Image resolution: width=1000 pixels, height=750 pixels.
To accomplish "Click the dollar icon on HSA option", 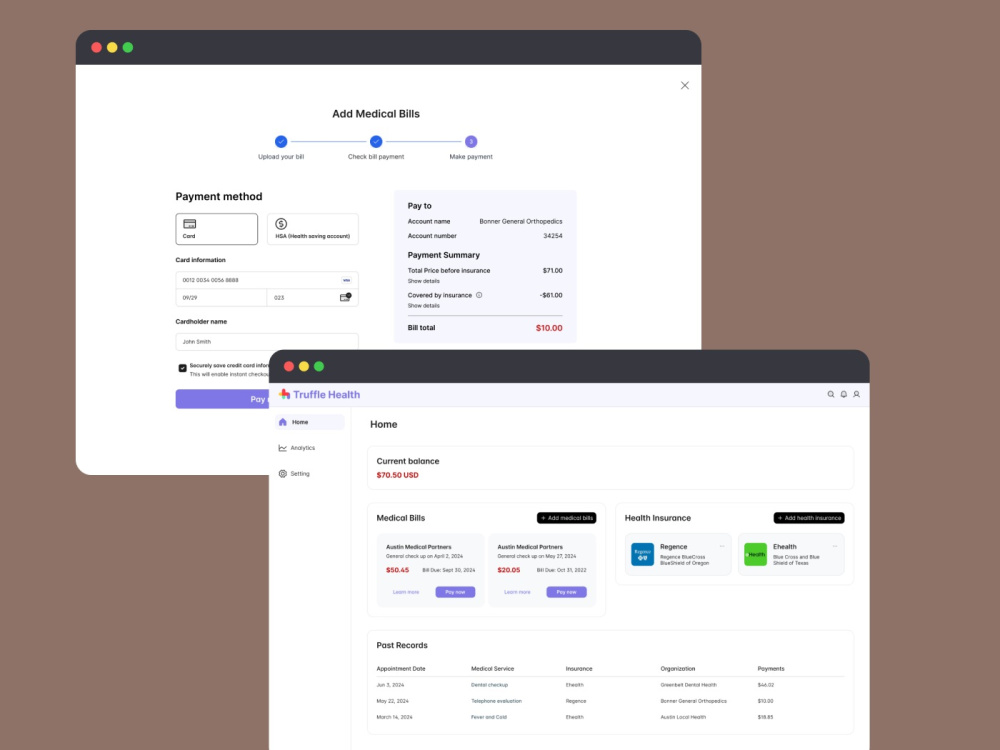I will [x=281, y=224].
